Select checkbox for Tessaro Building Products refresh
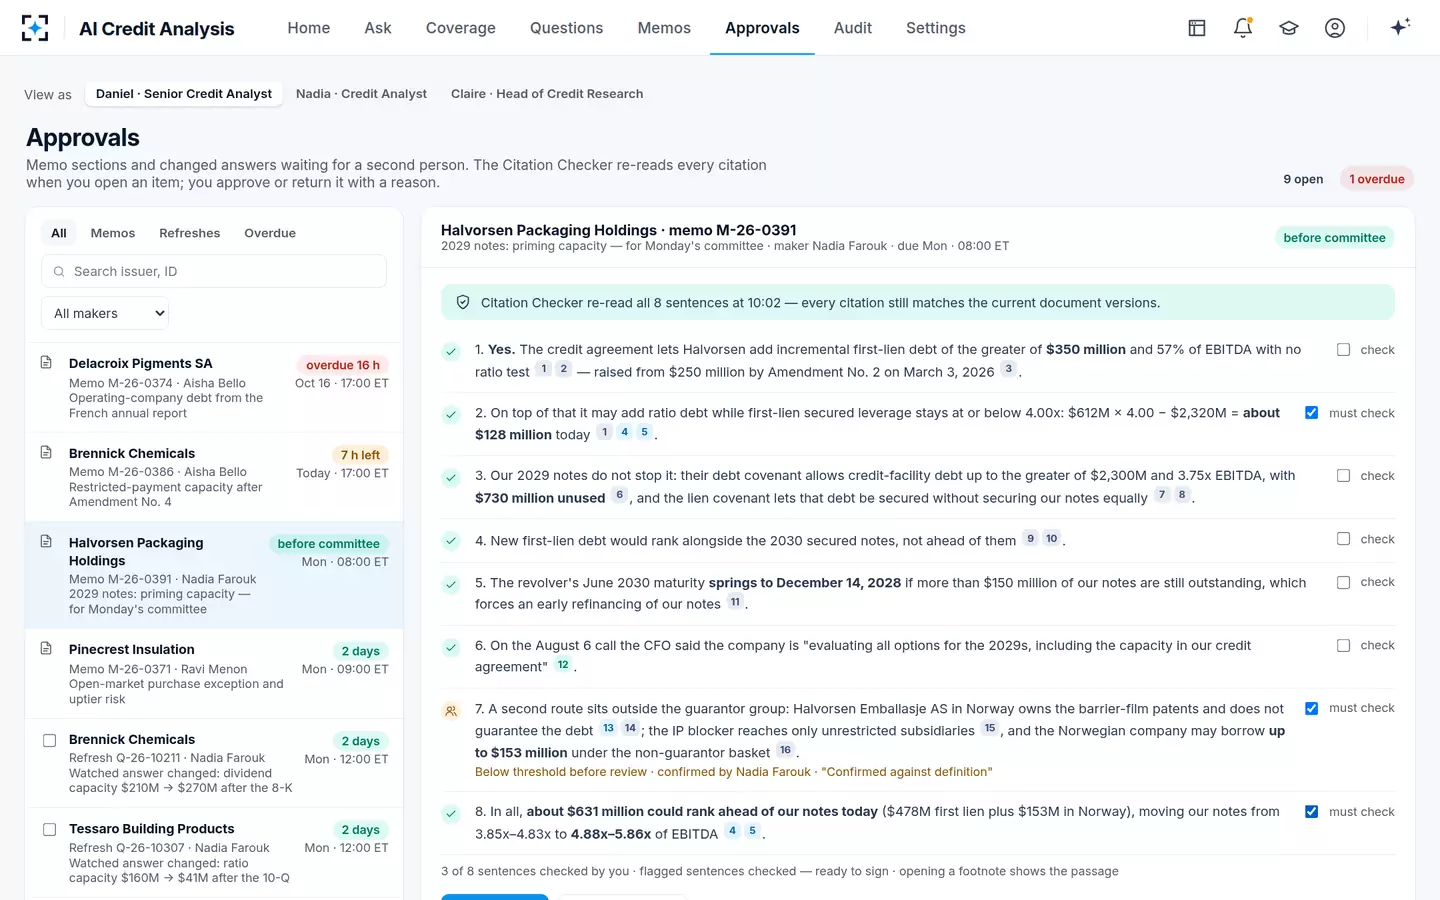The height and width of the screenshot is (900, 1440). 49,829
